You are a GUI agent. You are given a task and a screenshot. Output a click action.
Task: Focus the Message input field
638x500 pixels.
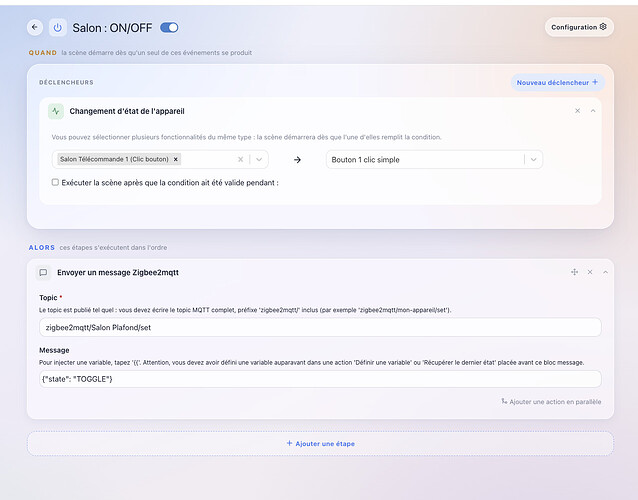[x=320, y=379]
